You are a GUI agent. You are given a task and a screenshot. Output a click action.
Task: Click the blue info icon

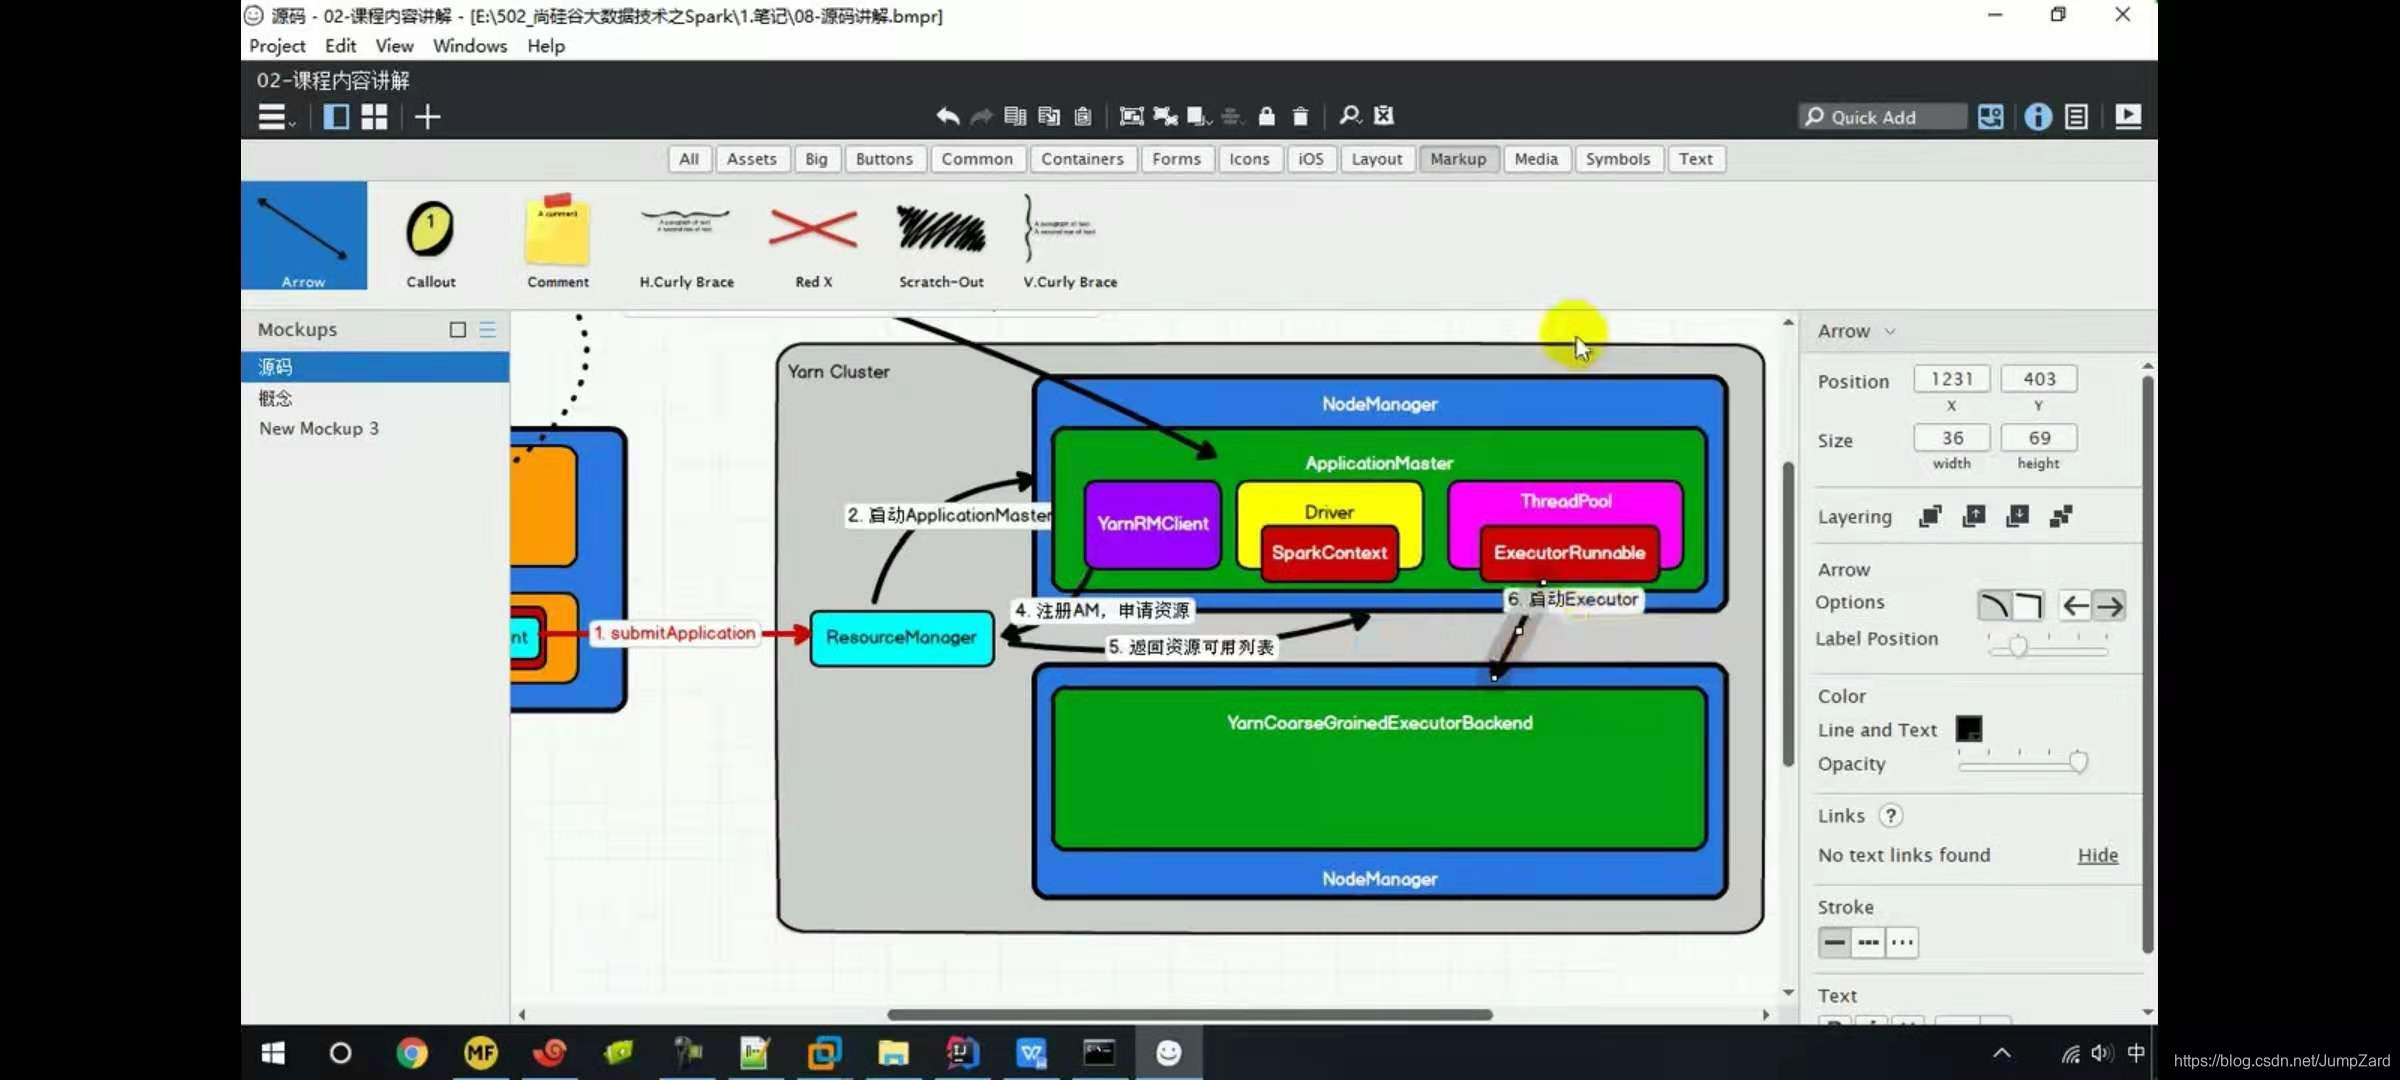click(2037, 117)
